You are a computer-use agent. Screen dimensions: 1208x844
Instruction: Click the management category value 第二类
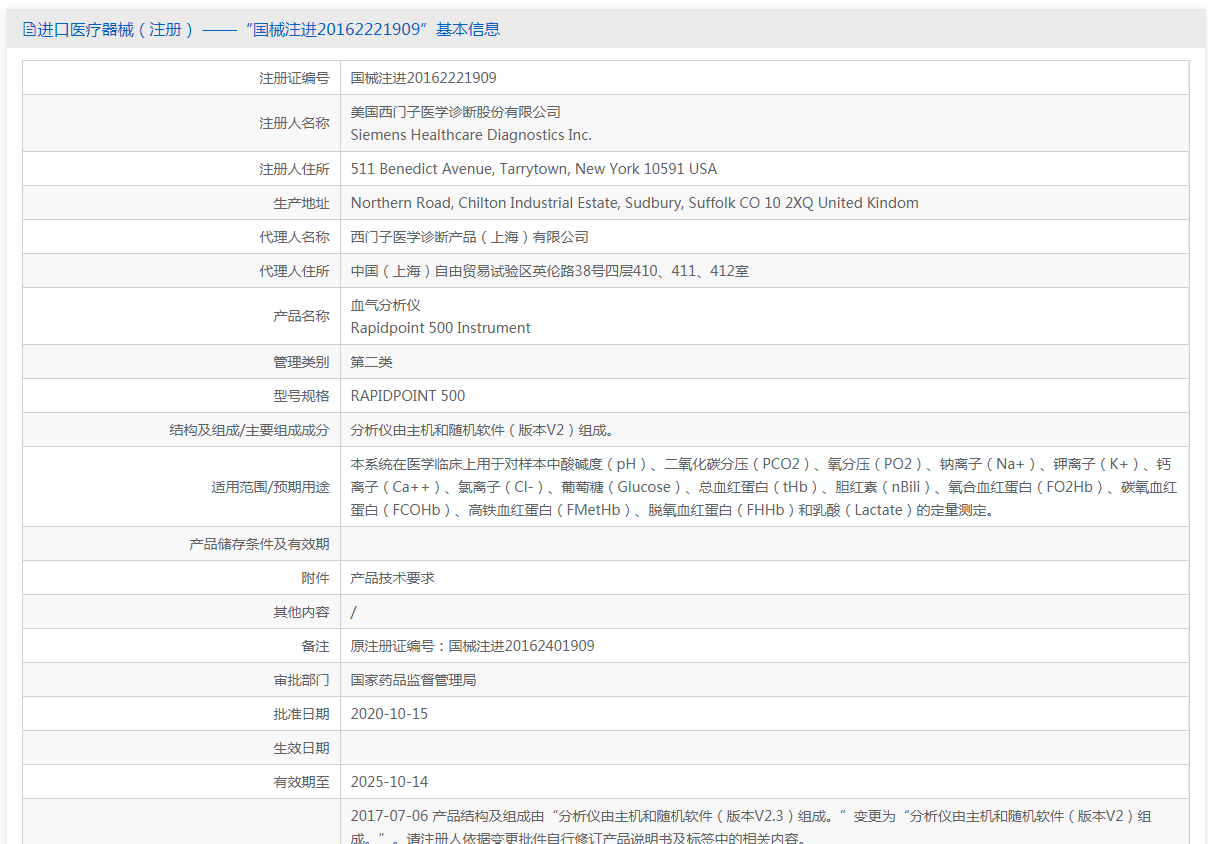371,362
